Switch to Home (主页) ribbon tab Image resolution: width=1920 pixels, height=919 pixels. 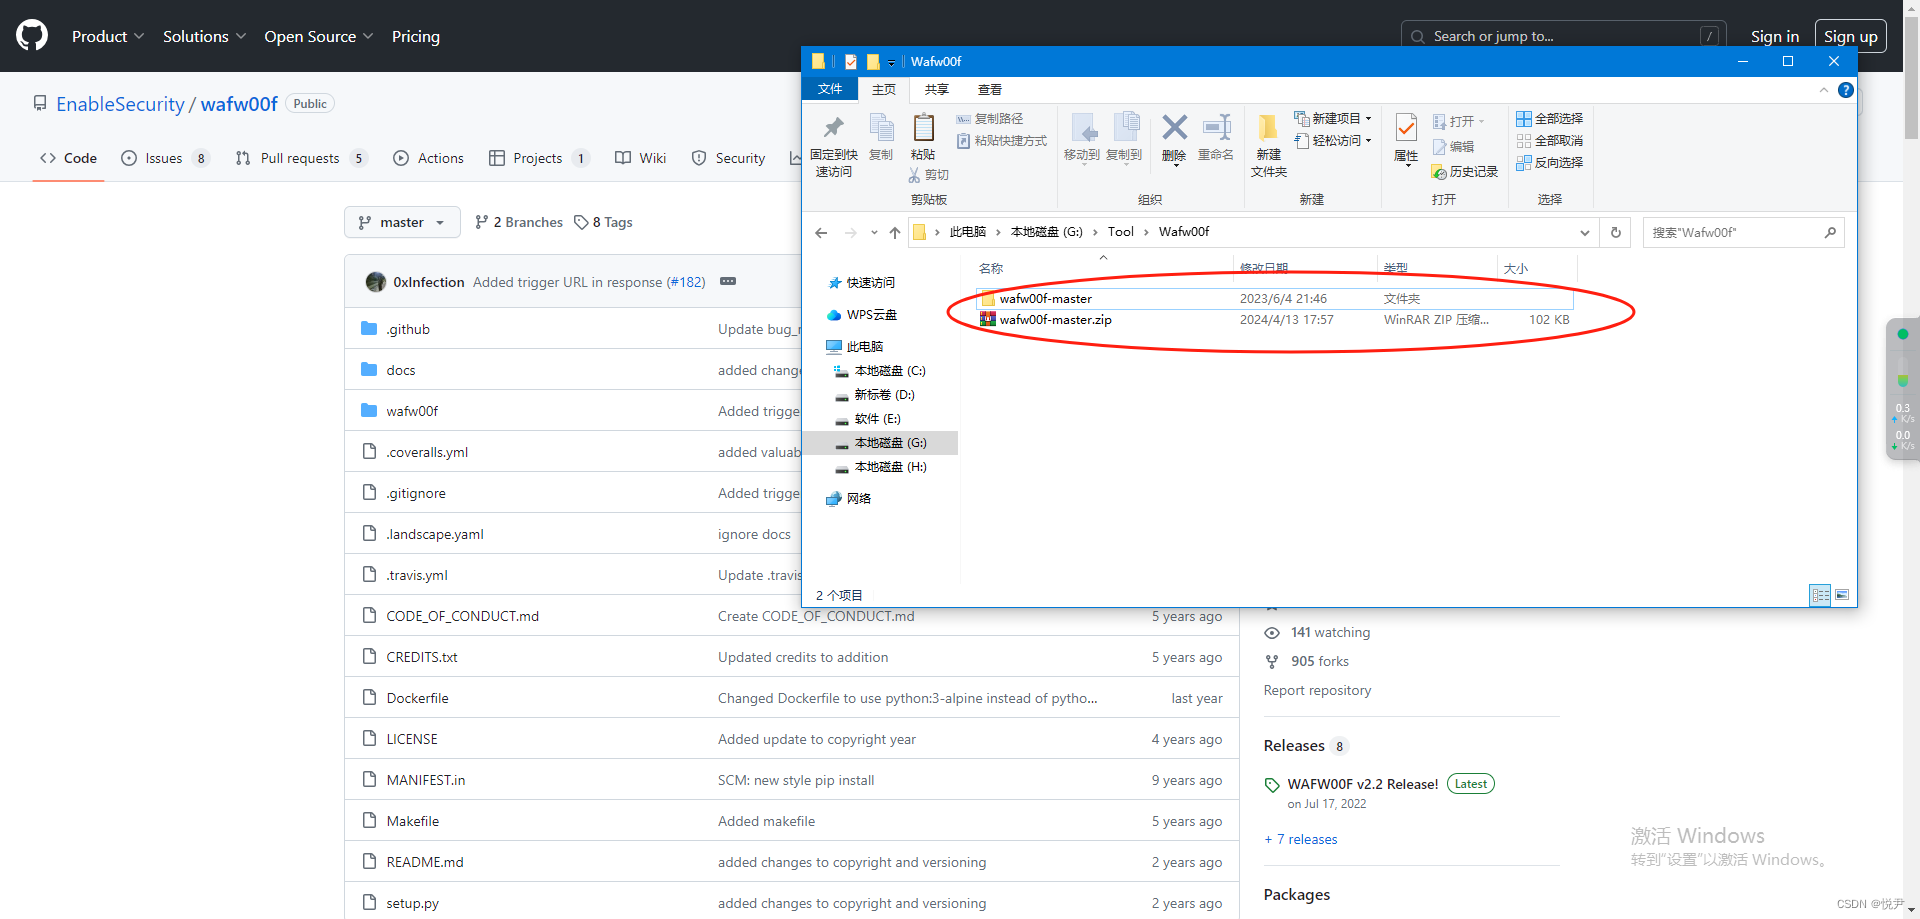click(x=884, y=90)
